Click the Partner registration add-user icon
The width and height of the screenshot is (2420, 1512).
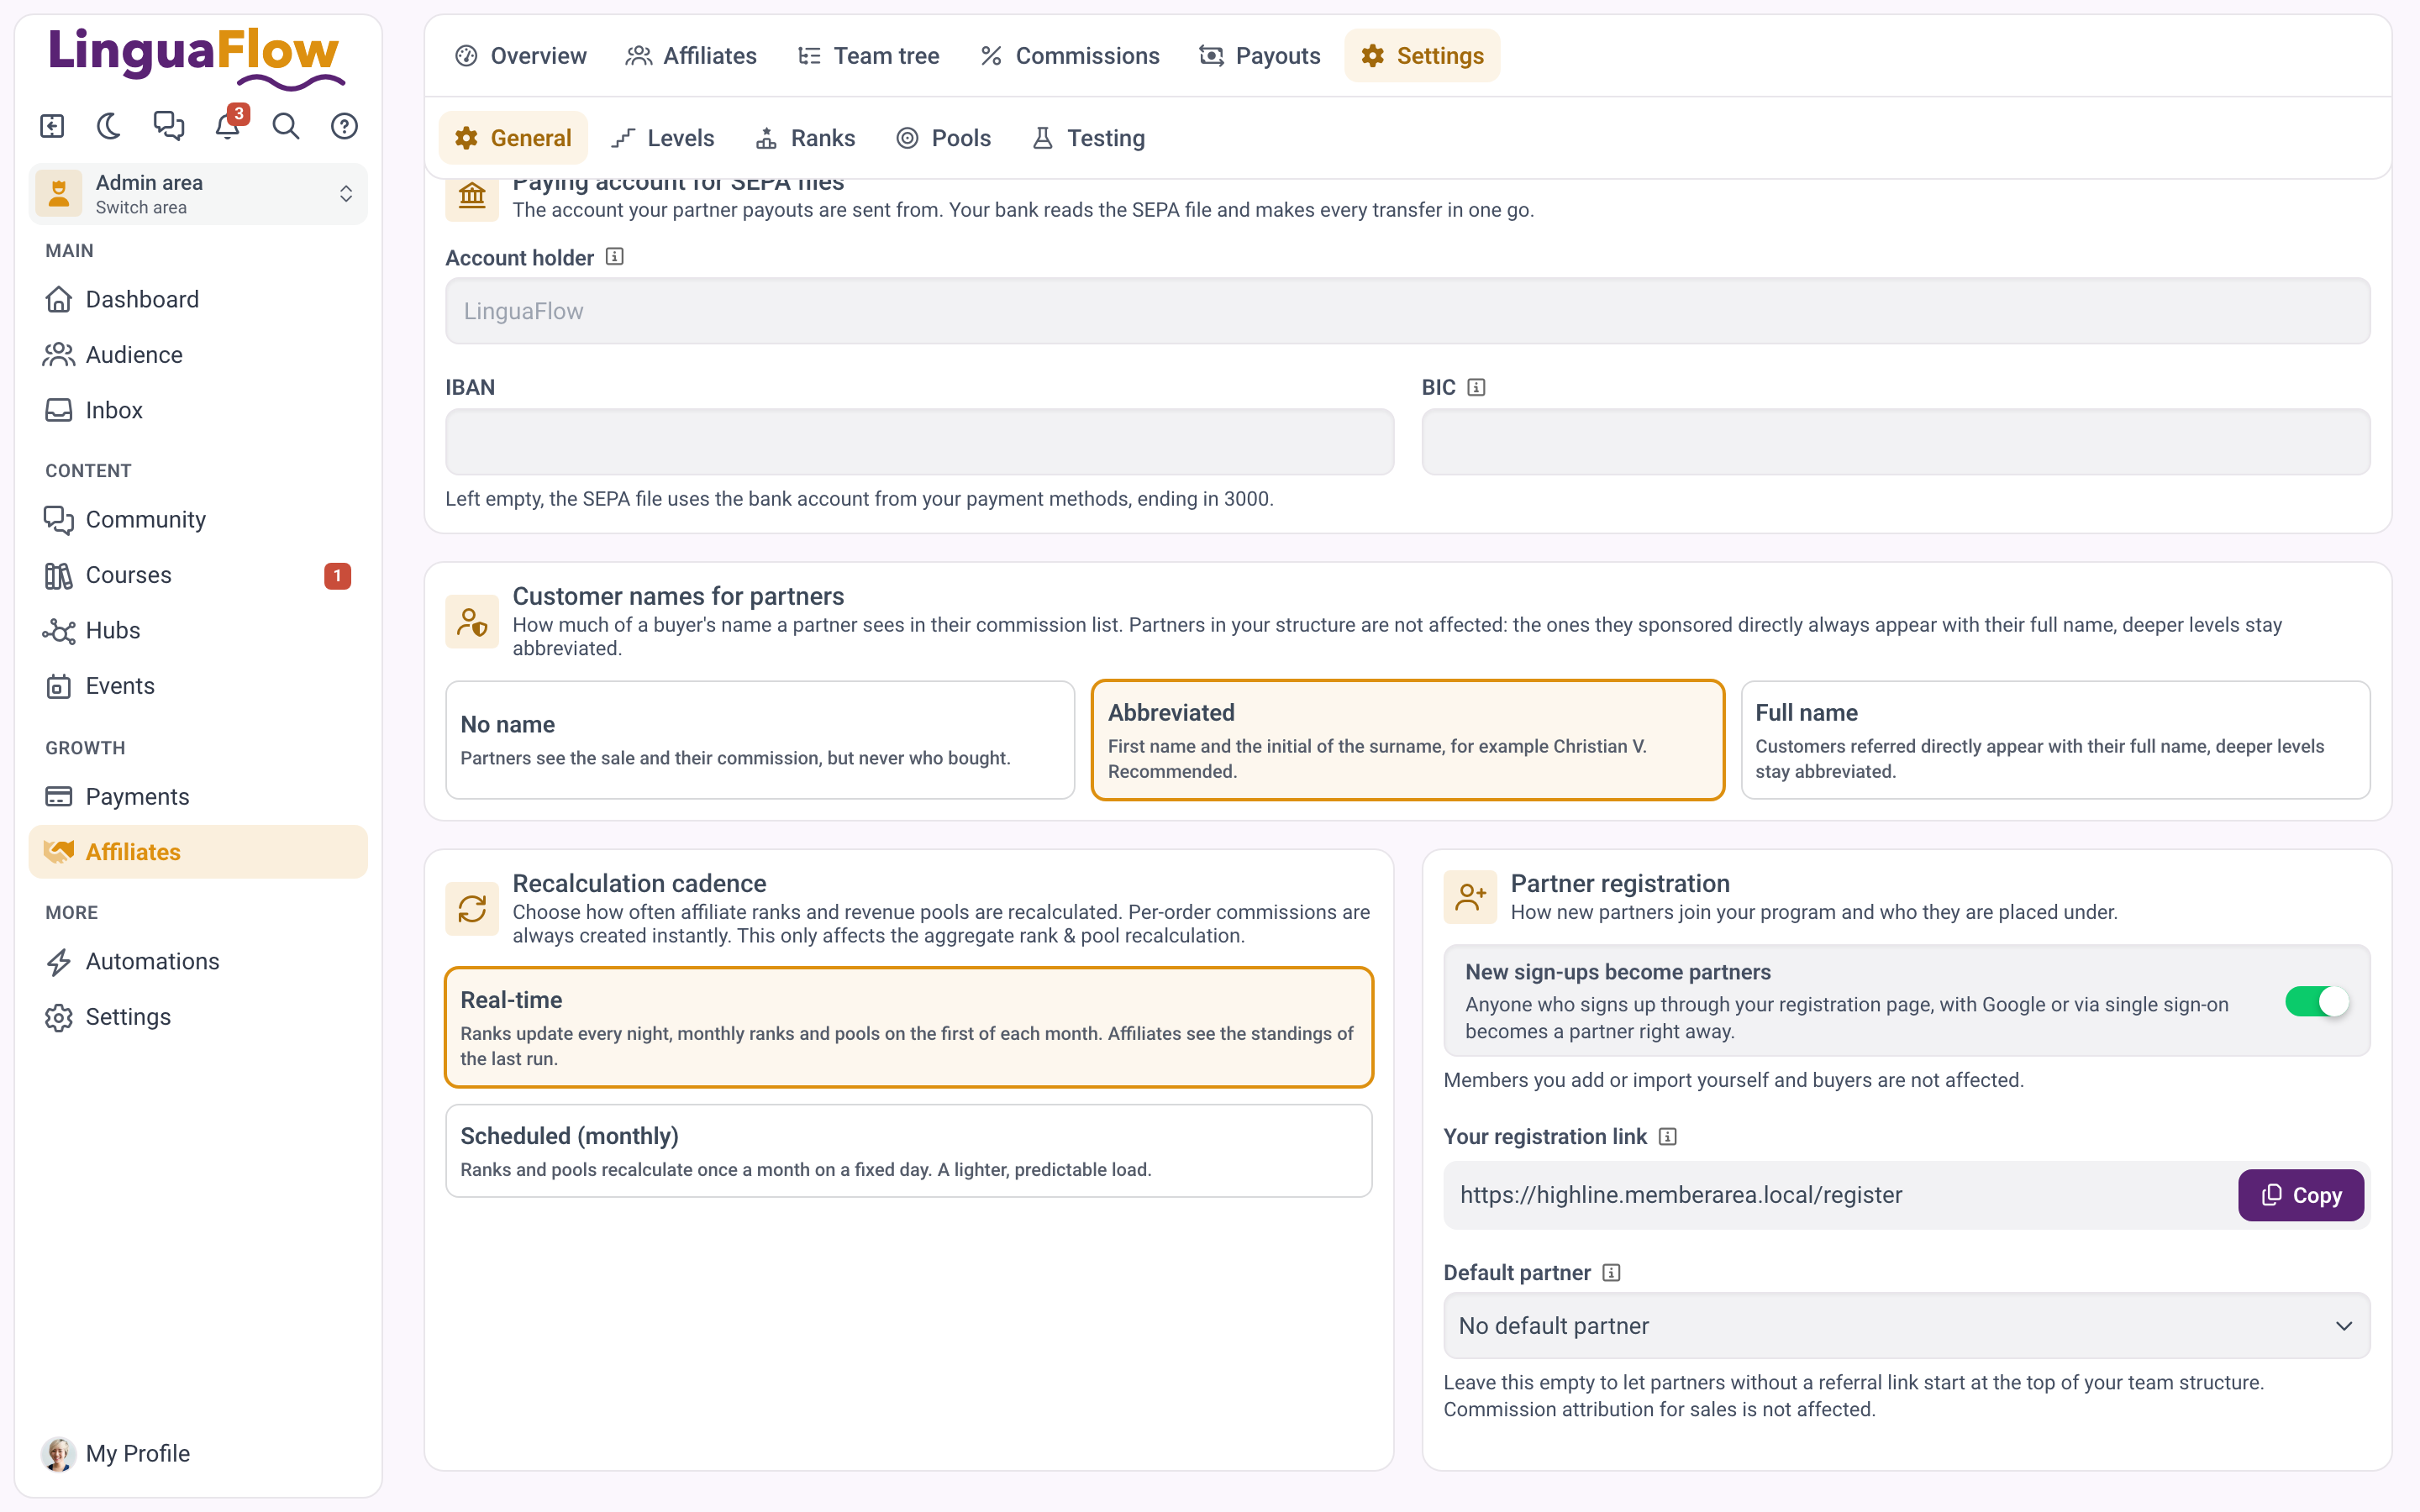pyautogui.click(x=1470, y=897)
